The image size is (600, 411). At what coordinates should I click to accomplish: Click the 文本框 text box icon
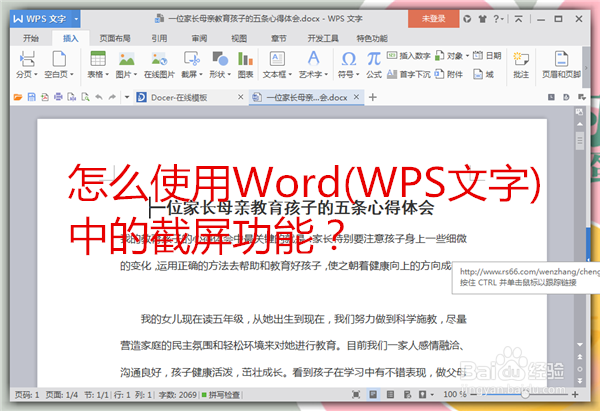[x=277, y=59]
